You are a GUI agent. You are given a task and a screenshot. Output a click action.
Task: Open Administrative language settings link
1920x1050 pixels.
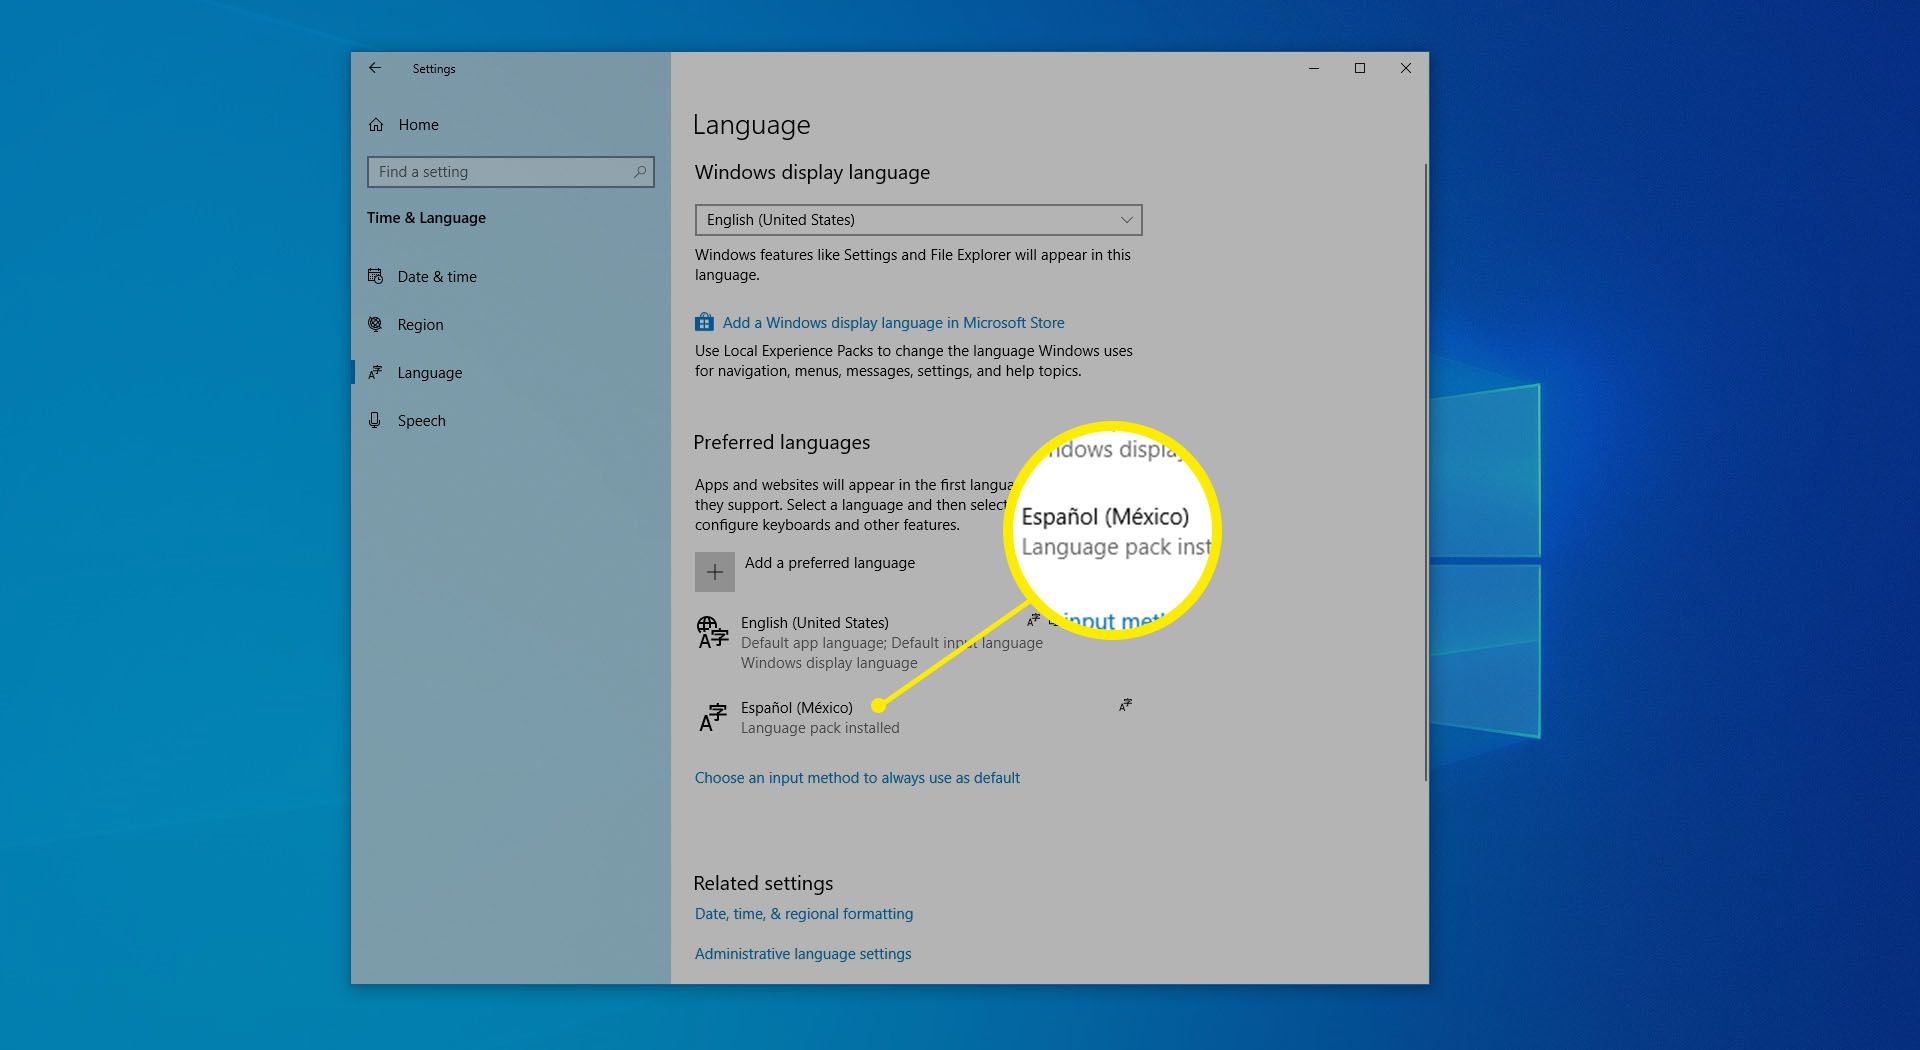[x=803, y=954]
